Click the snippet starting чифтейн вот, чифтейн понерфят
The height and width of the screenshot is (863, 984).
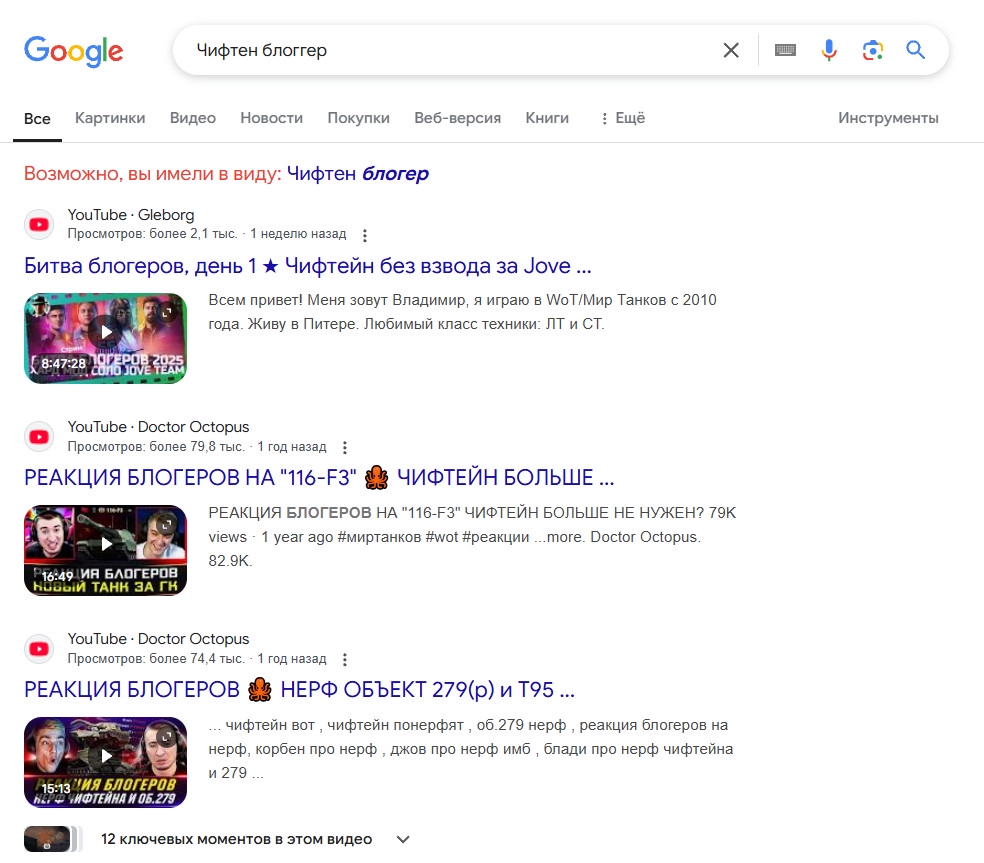click(471, 749)
